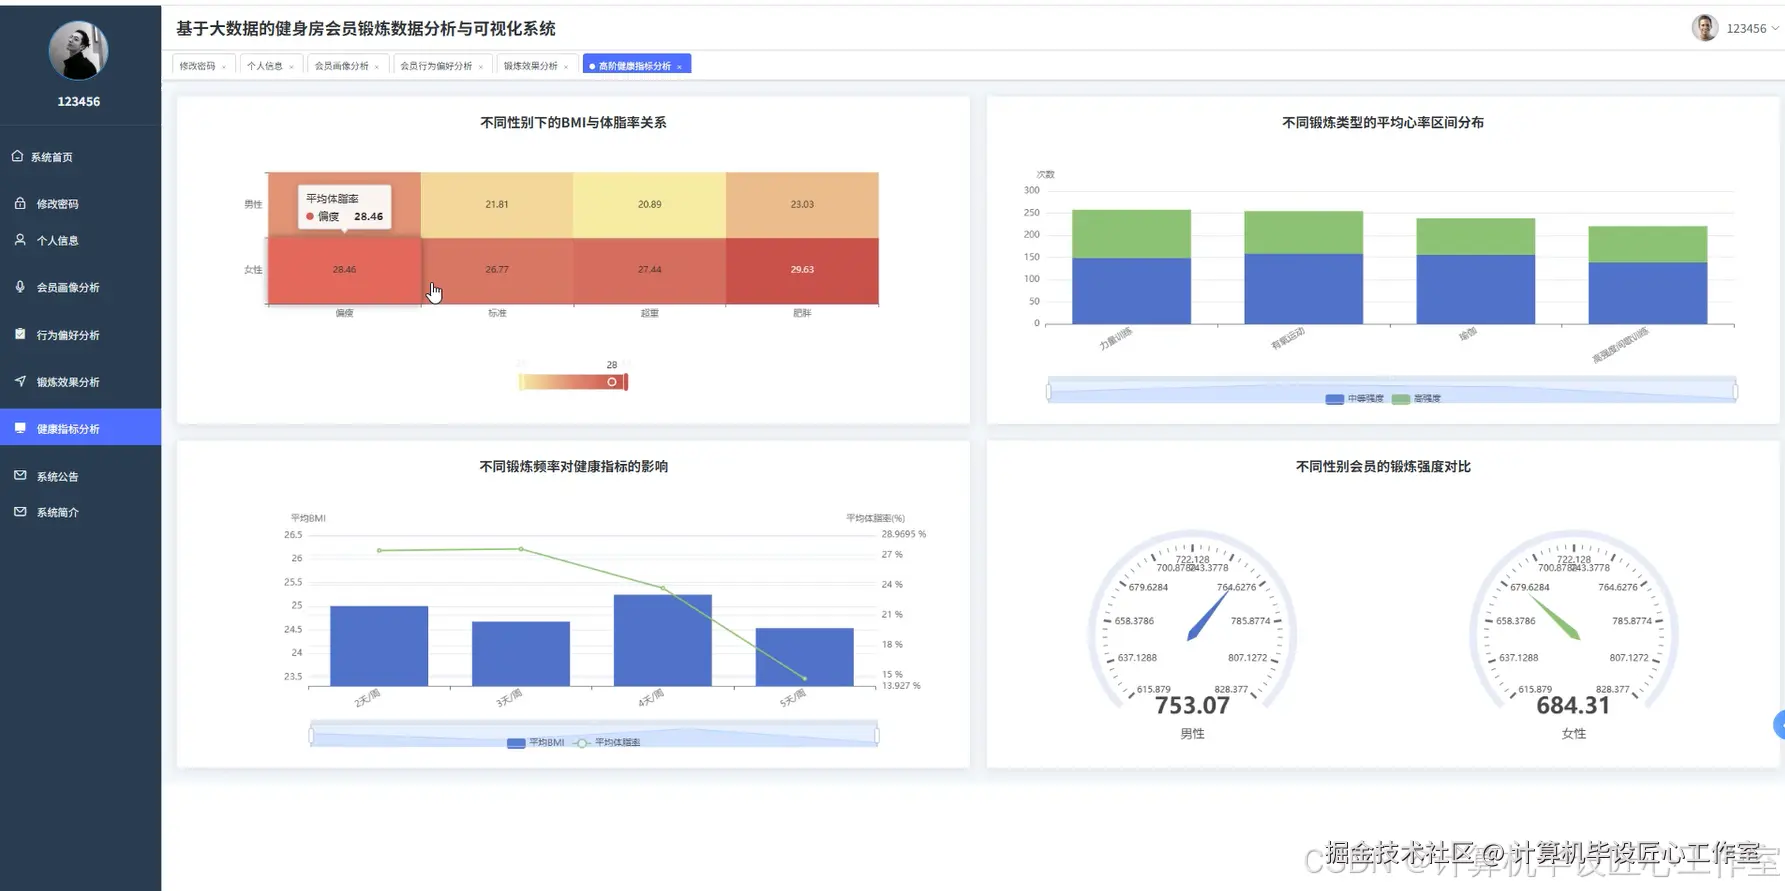Open 锻炼效果分析 sidebar menu item
Viewport: 1785px width, 891px height.
[x=80, y=381]
